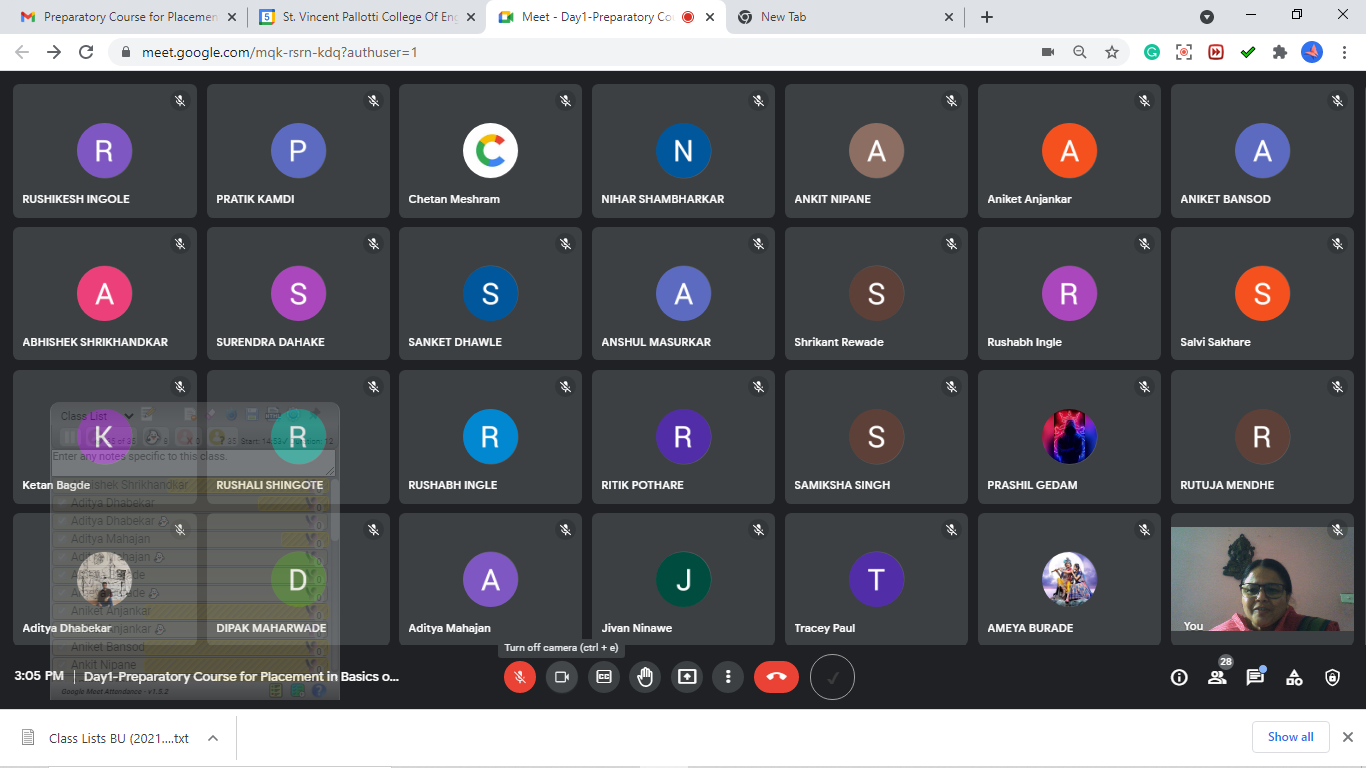Image resolution: width=1366 pixels, height=768 pixels.
Task: Open the Grammarly extension icon
Action: (1152, 52)
